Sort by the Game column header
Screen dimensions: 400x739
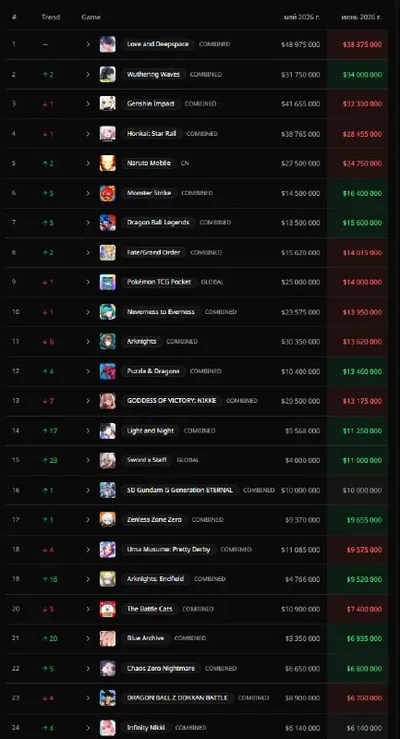coord(91,17)
